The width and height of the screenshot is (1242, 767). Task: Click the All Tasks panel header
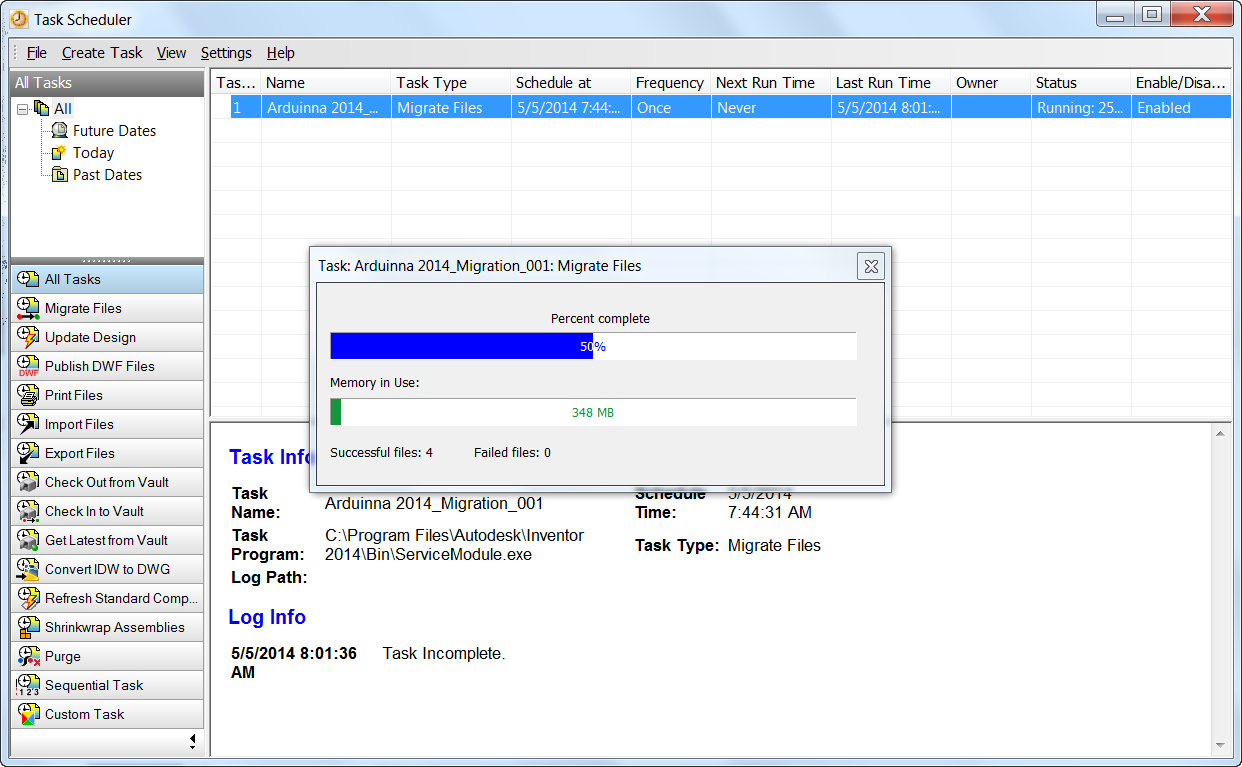pyautogui.click(x=107, y=83)
